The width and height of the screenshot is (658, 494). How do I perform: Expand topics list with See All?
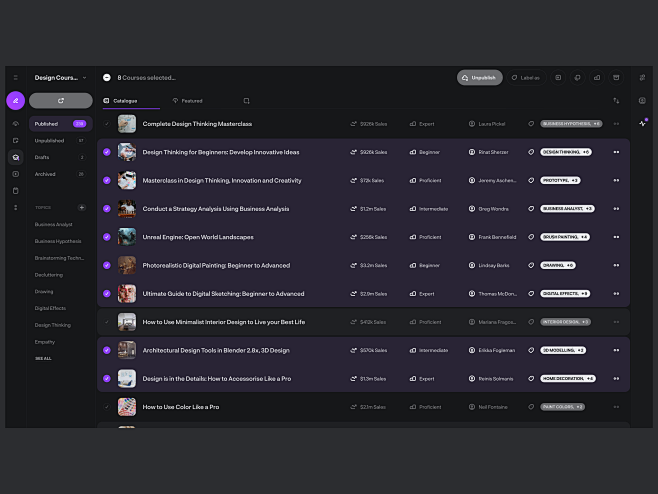point(43,358)
